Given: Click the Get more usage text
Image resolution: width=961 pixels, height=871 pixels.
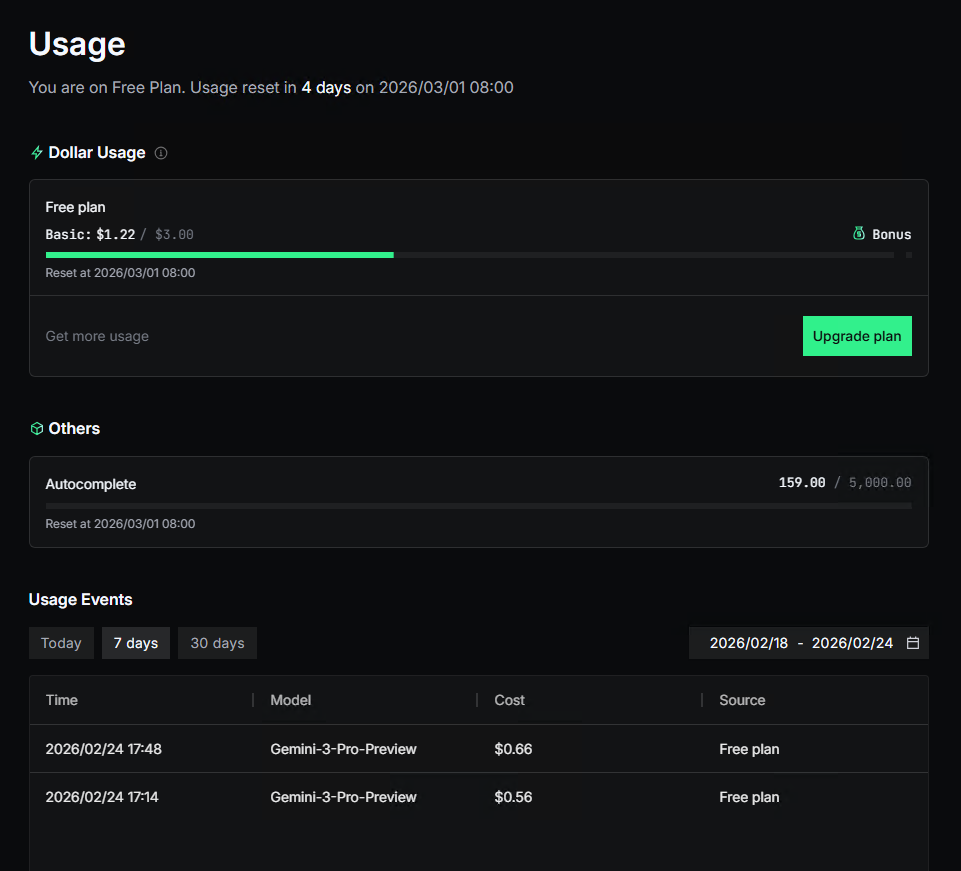Looking at the screenshot, I should (97, 336).
